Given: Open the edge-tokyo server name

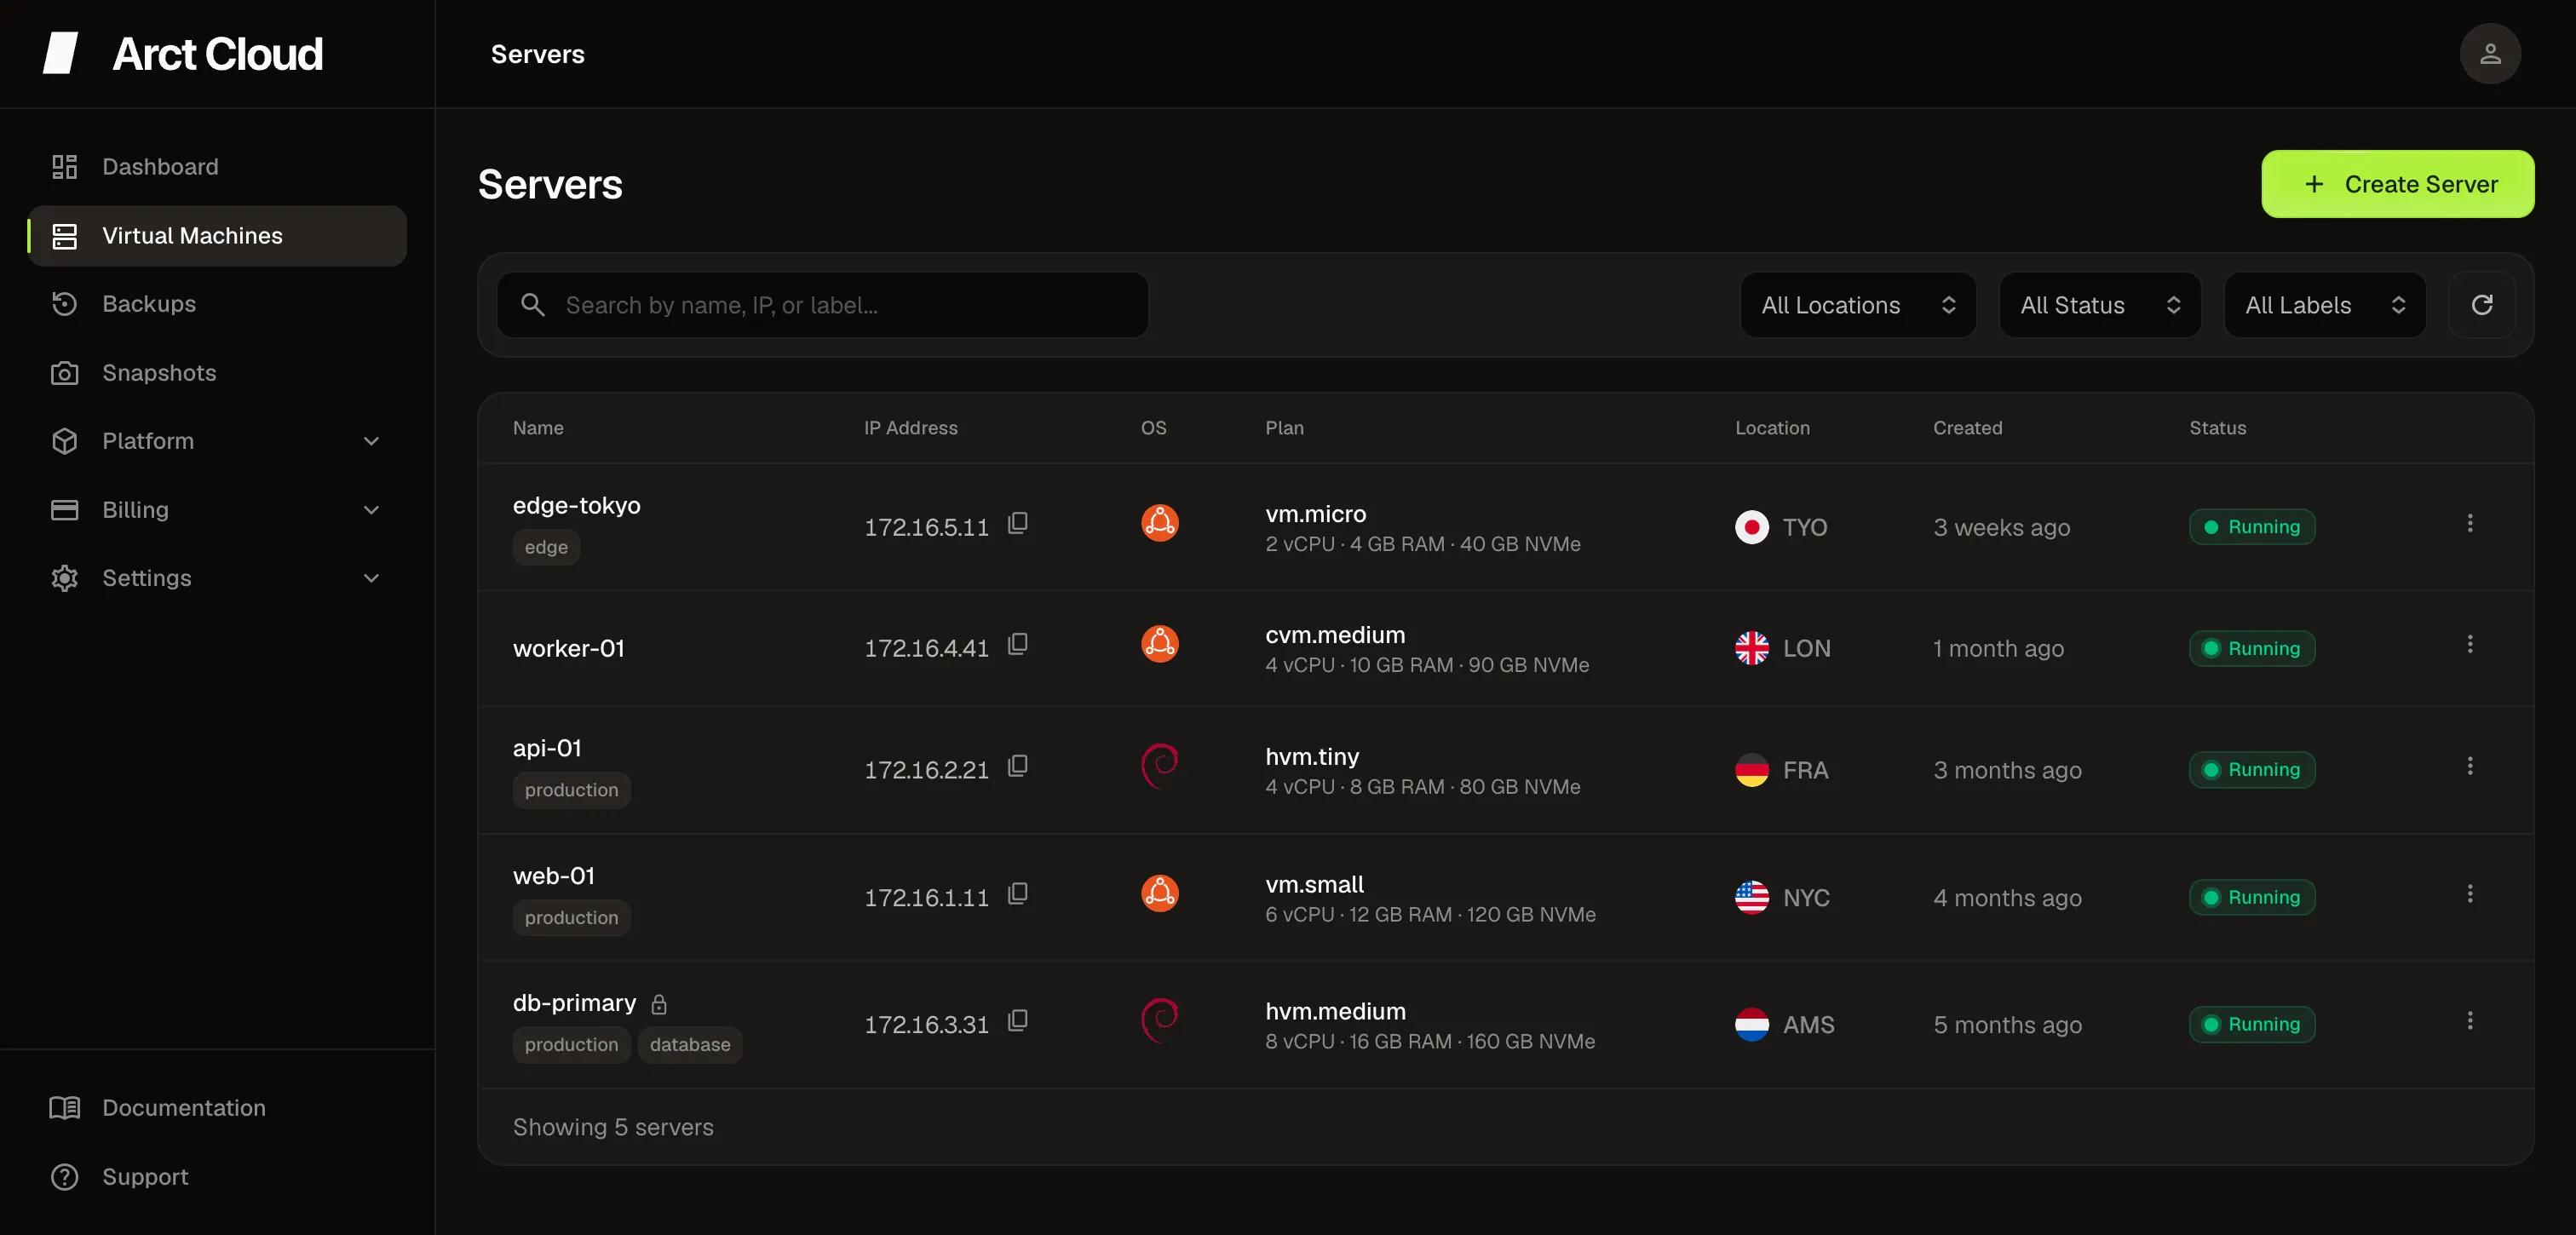Looking at the screenshot, I should pos(576,506).
